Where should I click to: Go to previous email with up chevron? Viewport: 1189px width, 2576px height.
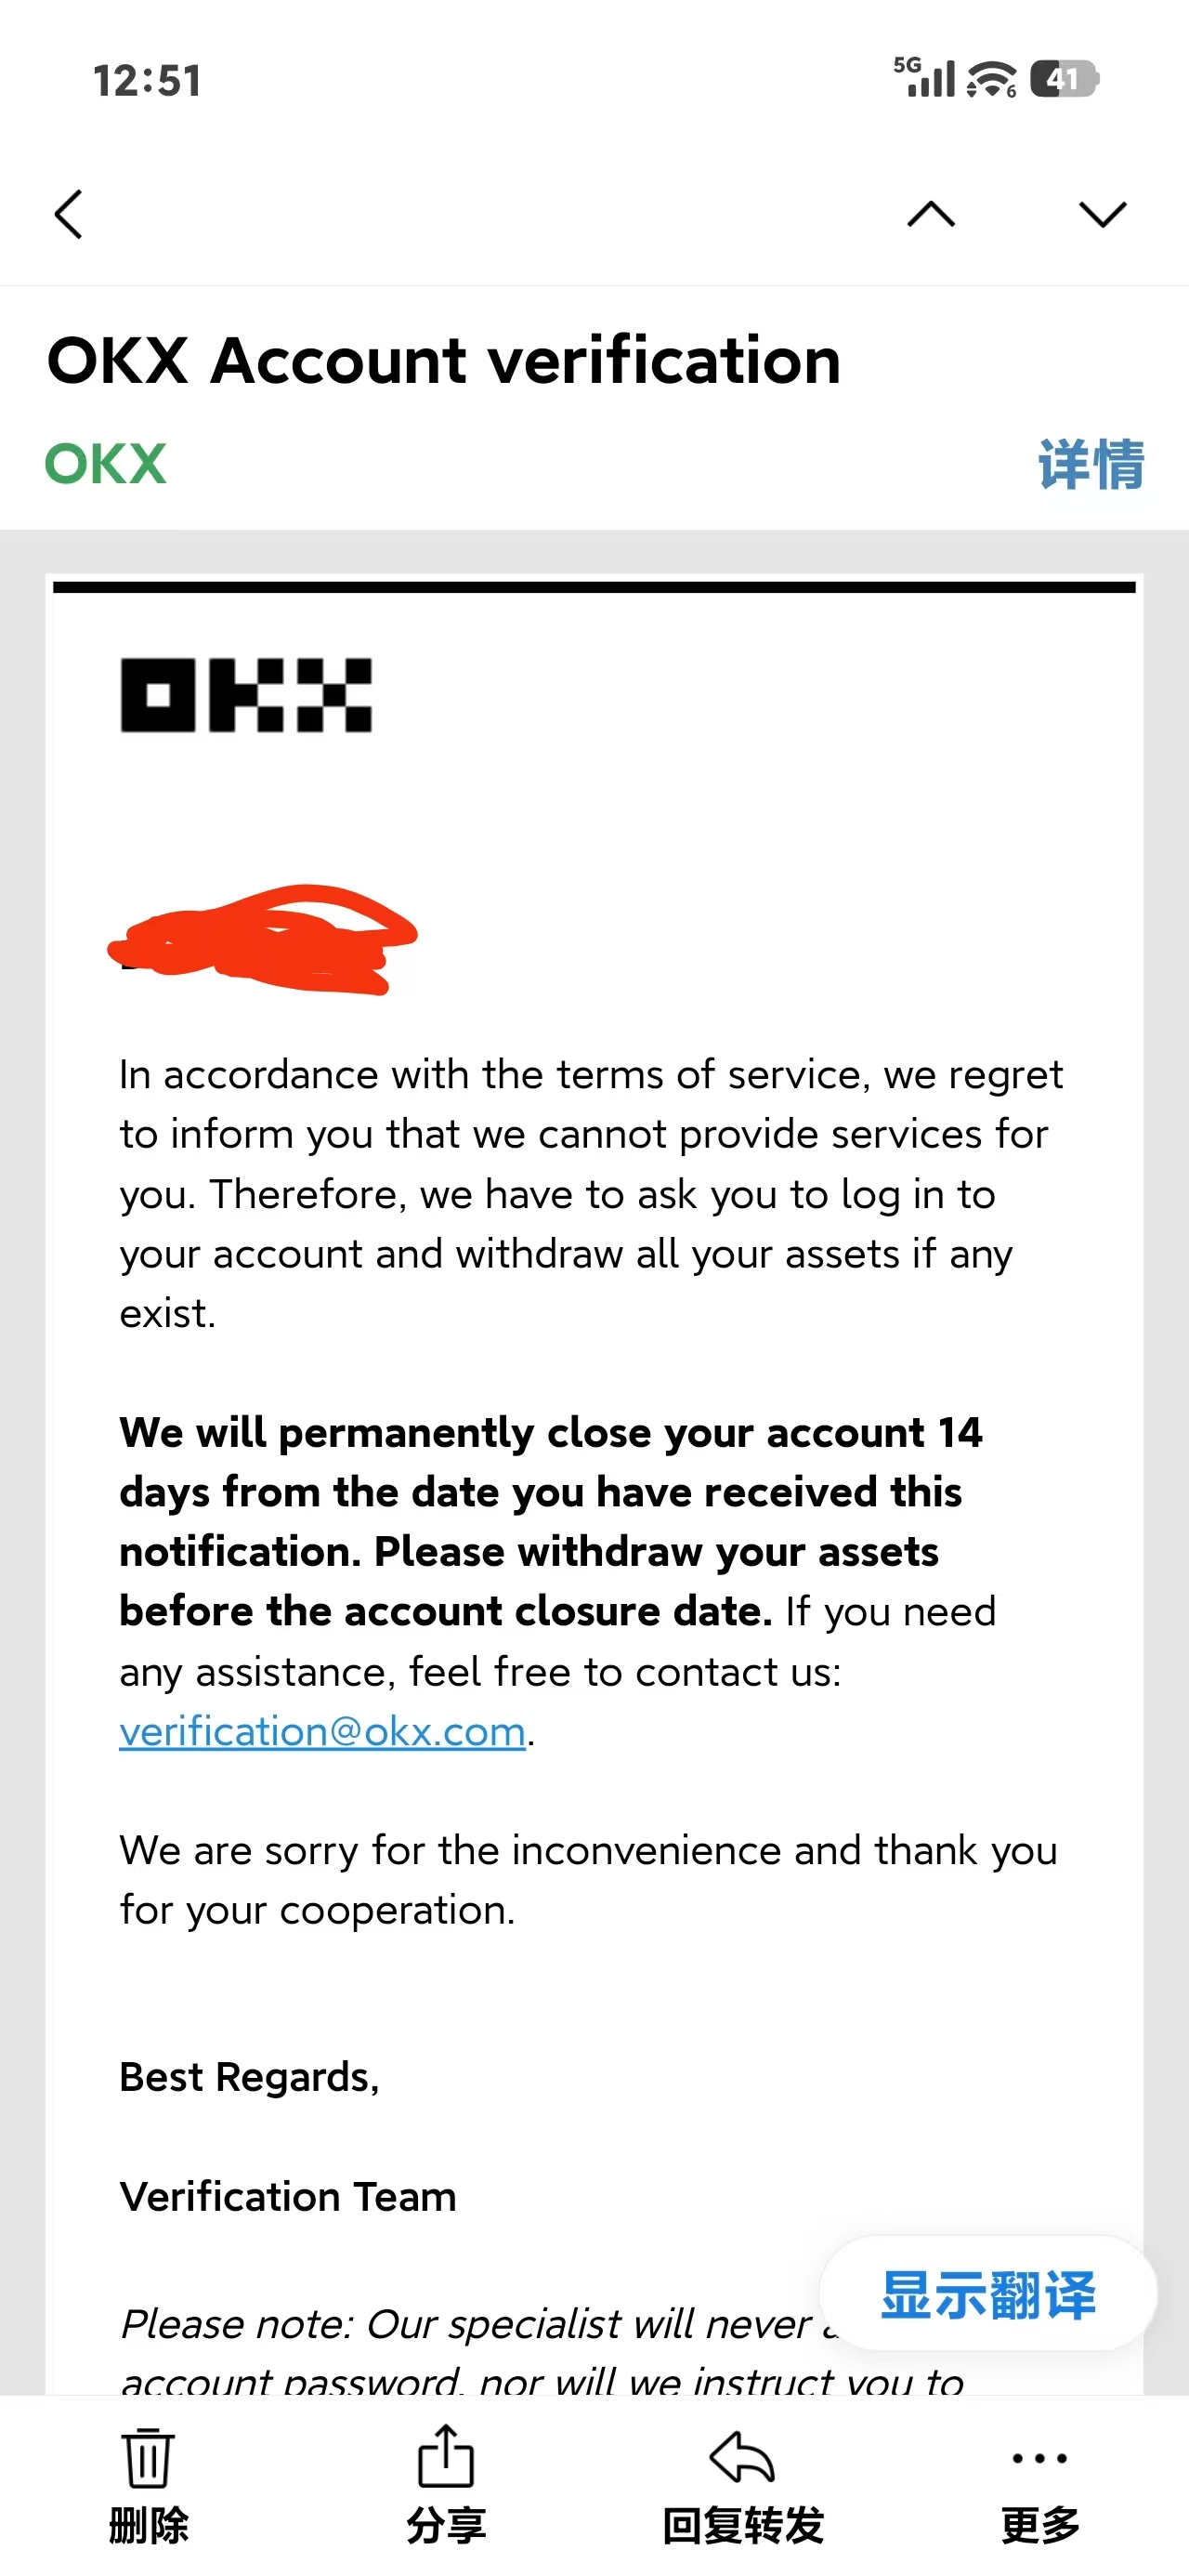(x=930, y=214)
